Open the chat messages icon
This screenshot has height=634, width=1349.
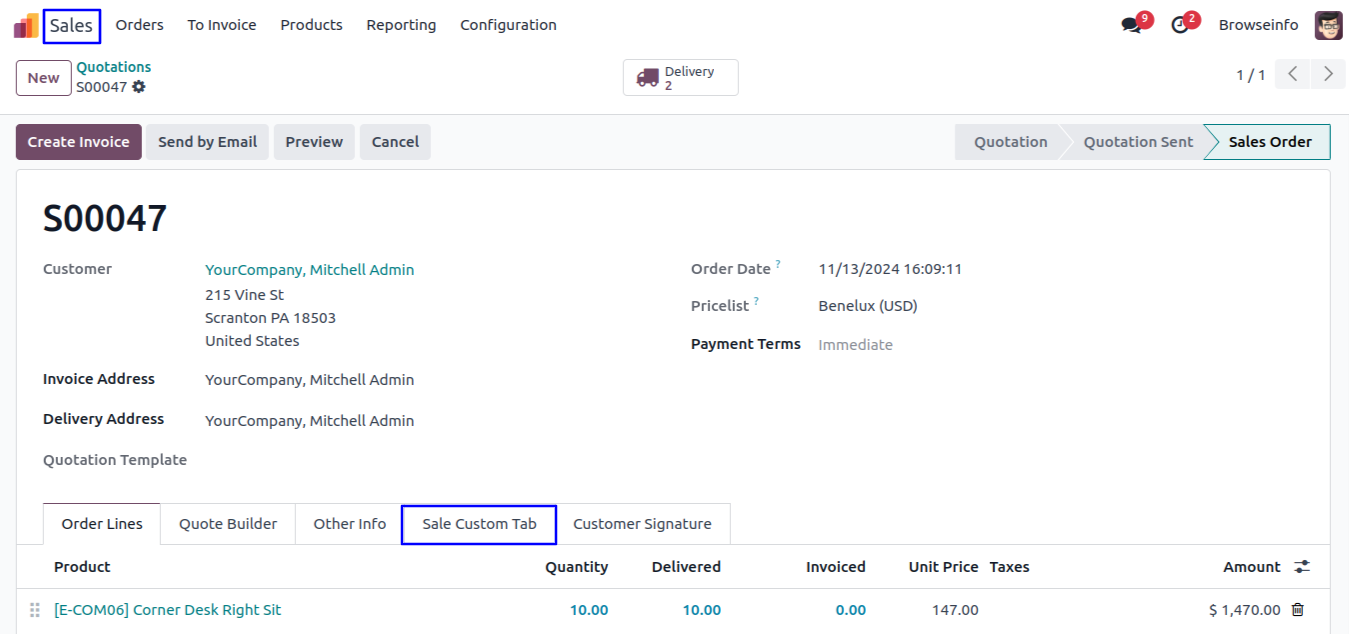tap(1131, 26)
